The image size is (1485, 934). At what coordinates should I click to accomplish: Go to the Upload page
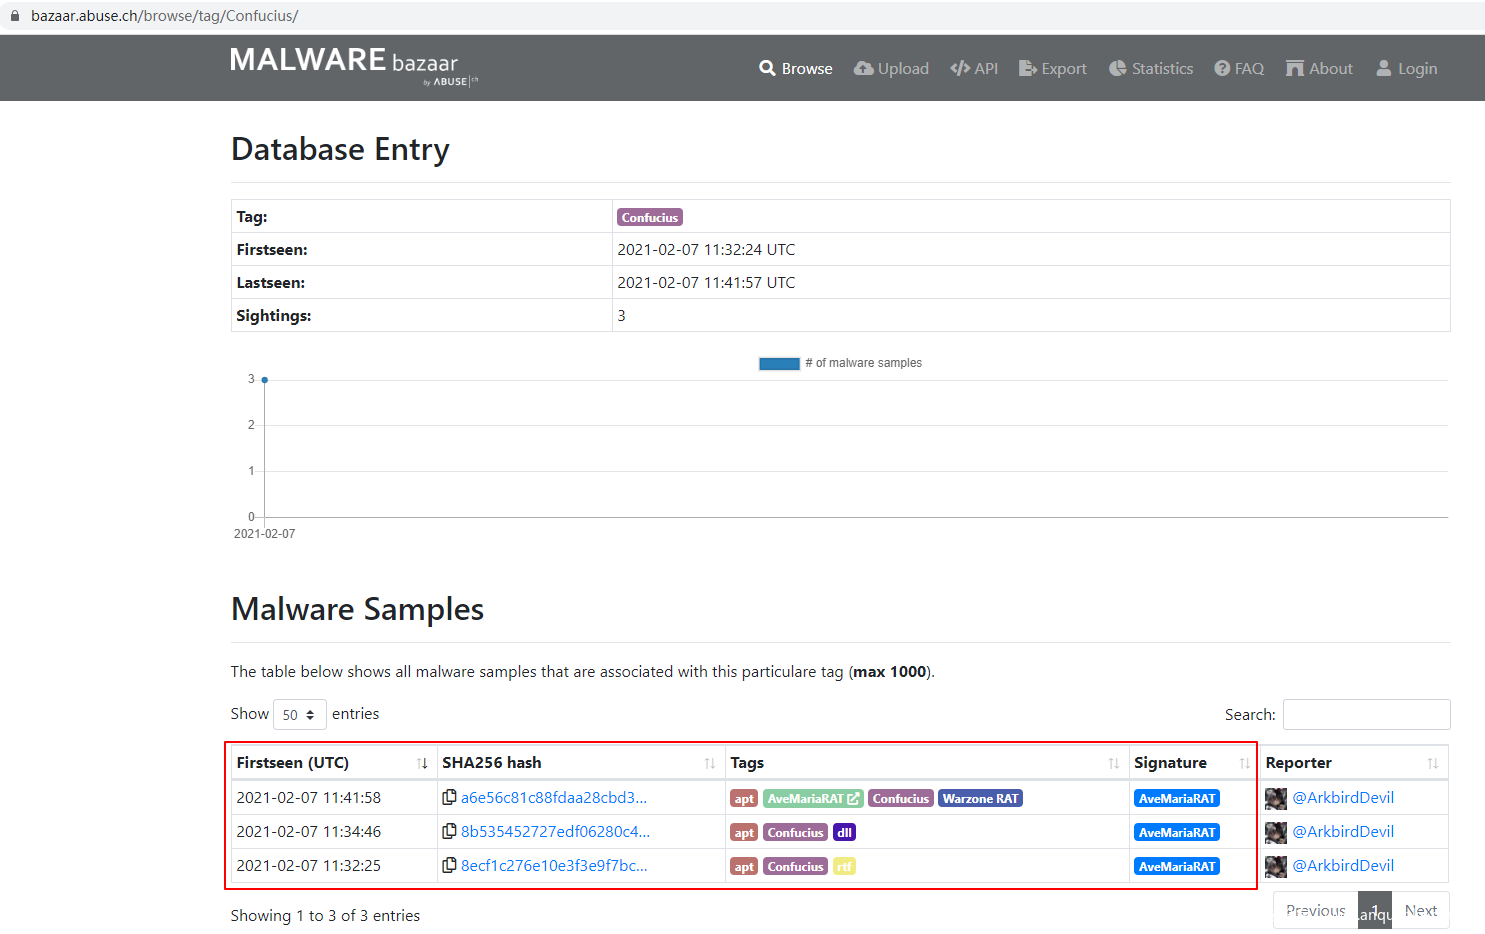[x=891, y=69]
